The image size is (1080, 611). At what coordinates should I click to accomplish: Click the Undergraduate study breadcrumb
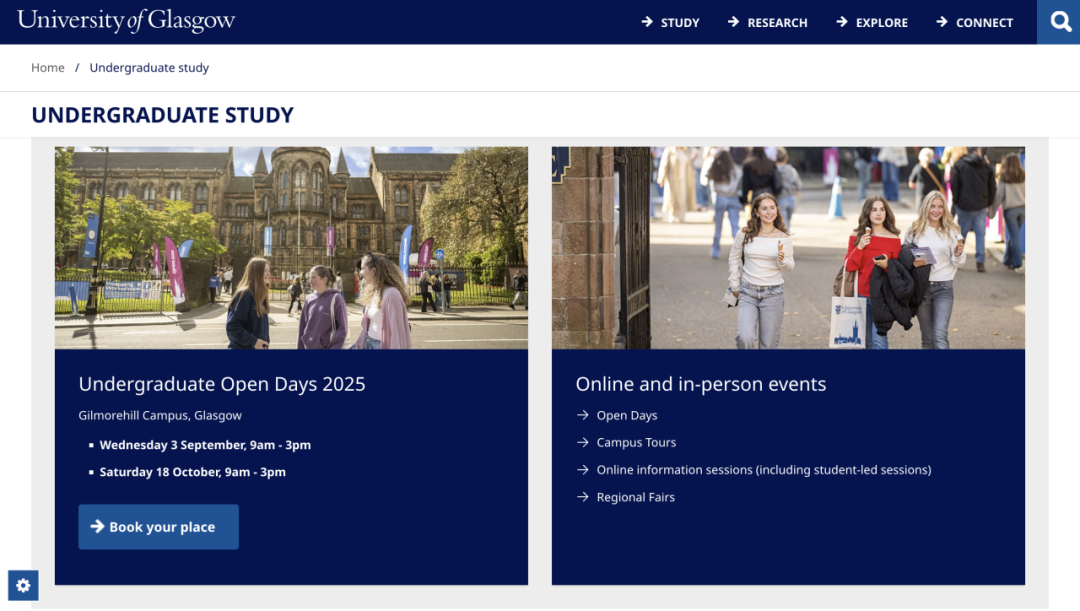click(x=149, y=68)
